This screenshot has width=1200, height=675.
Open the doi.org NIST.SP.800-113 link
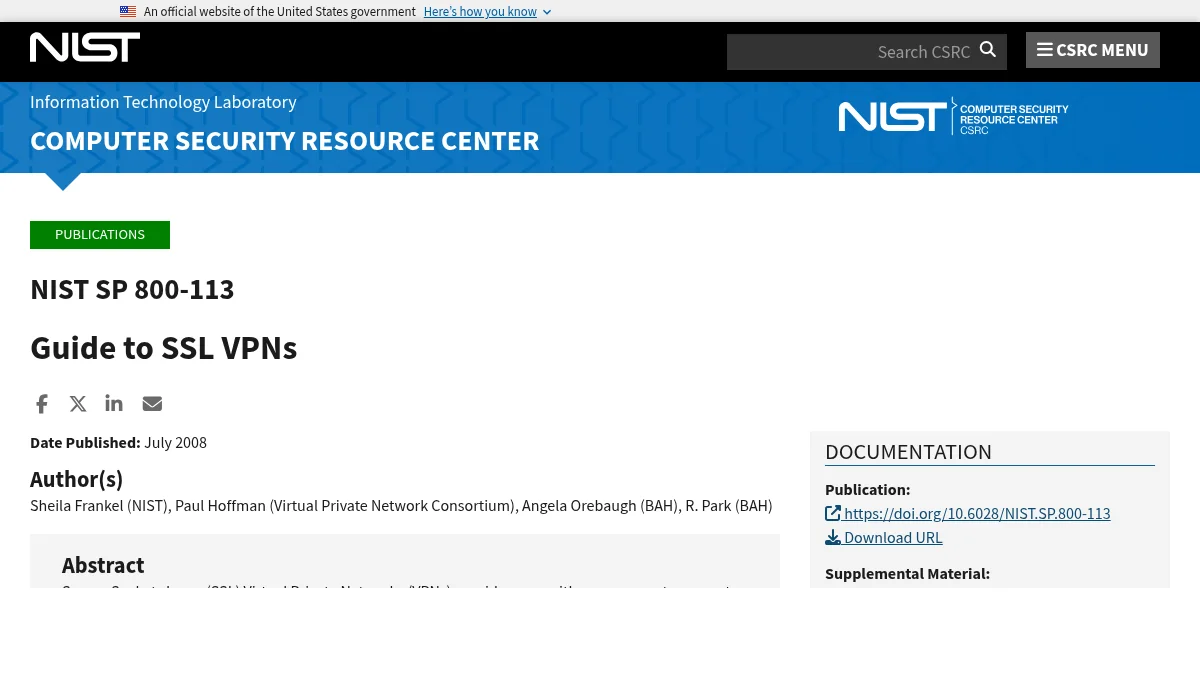click(968, 514)
